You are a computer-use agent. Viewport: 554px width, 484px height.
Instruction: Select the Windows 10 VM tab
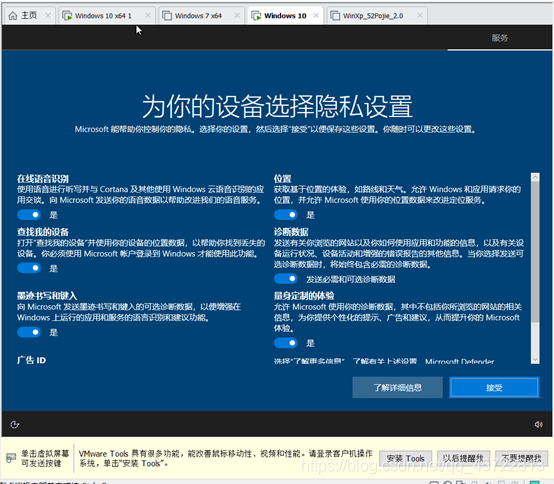[285, 16]
